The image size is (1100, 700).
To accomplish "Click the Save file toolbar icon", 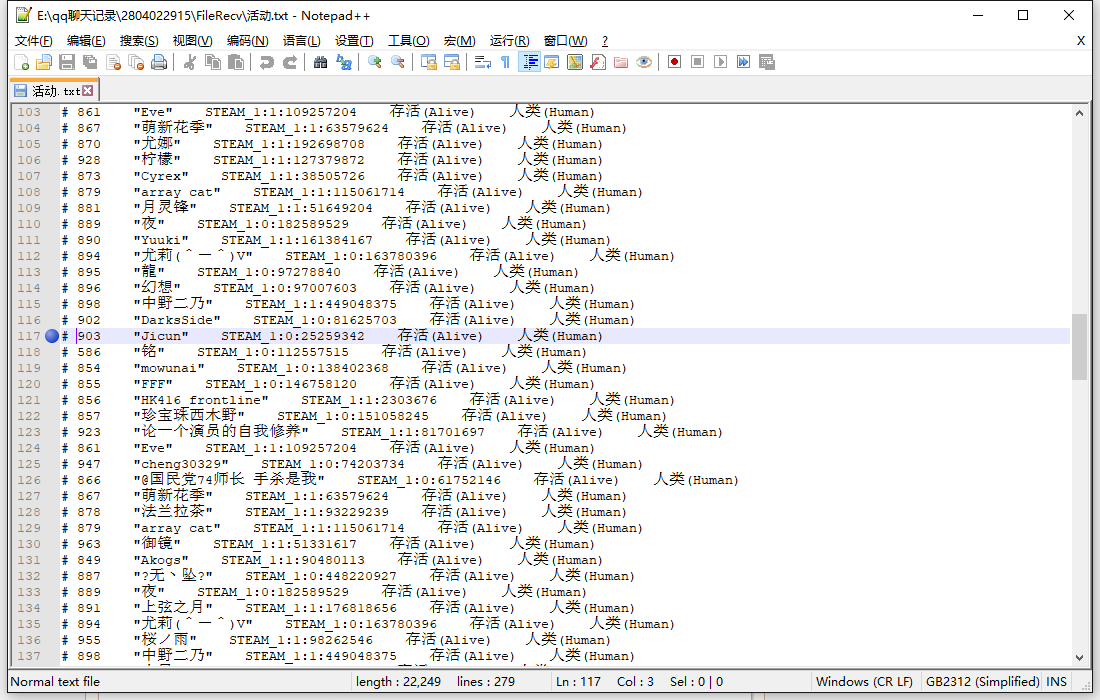I will point(67,62).
